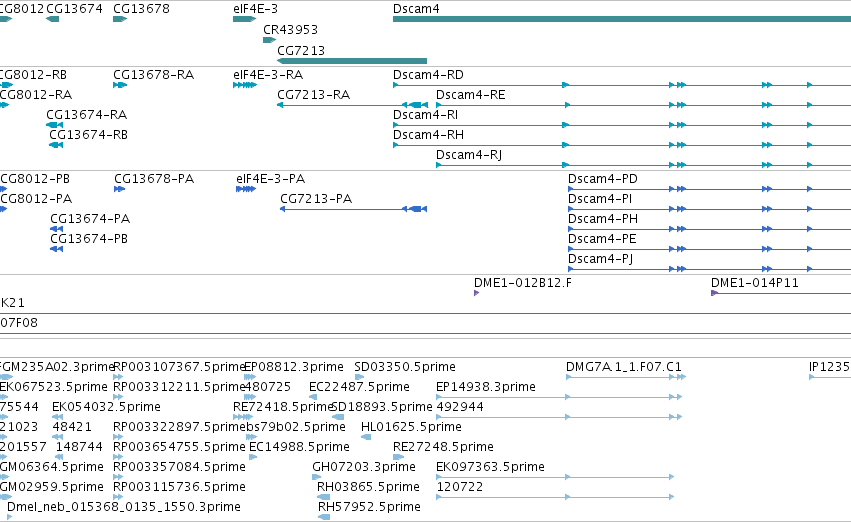Screen dimensions: 851x522
Task: Click the Dscam4-RH transcript label
Action: 428,135
